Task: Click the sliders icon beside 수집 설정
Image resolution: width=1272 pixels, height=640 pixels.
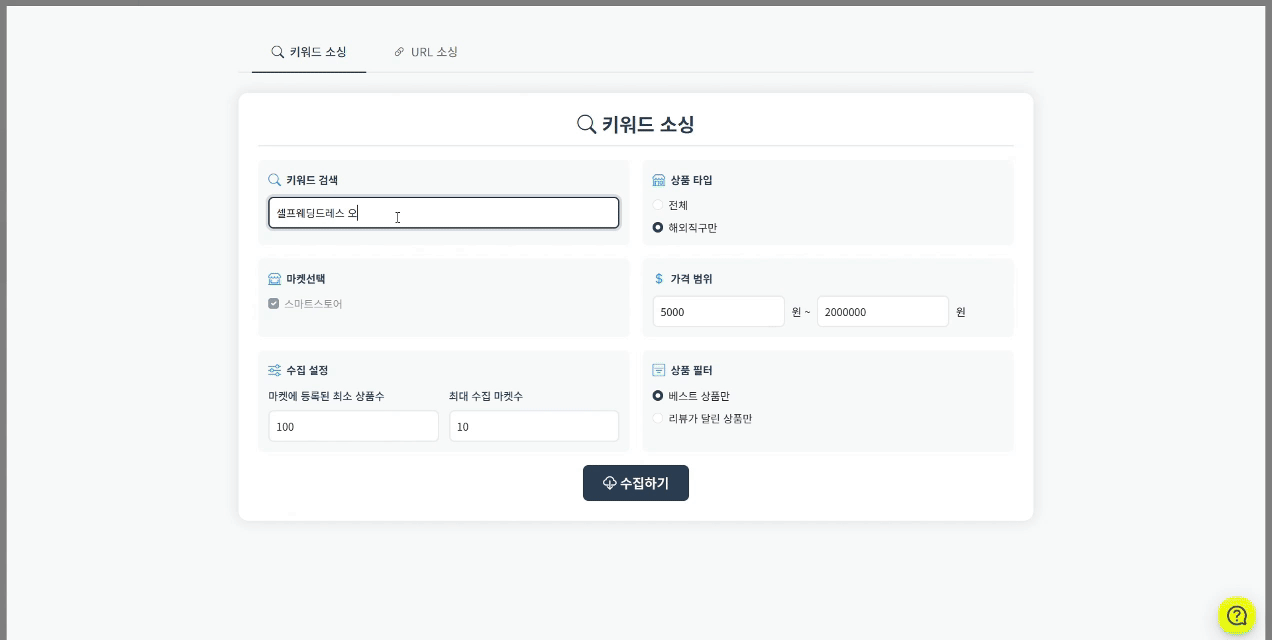Action: coord(274,370)
